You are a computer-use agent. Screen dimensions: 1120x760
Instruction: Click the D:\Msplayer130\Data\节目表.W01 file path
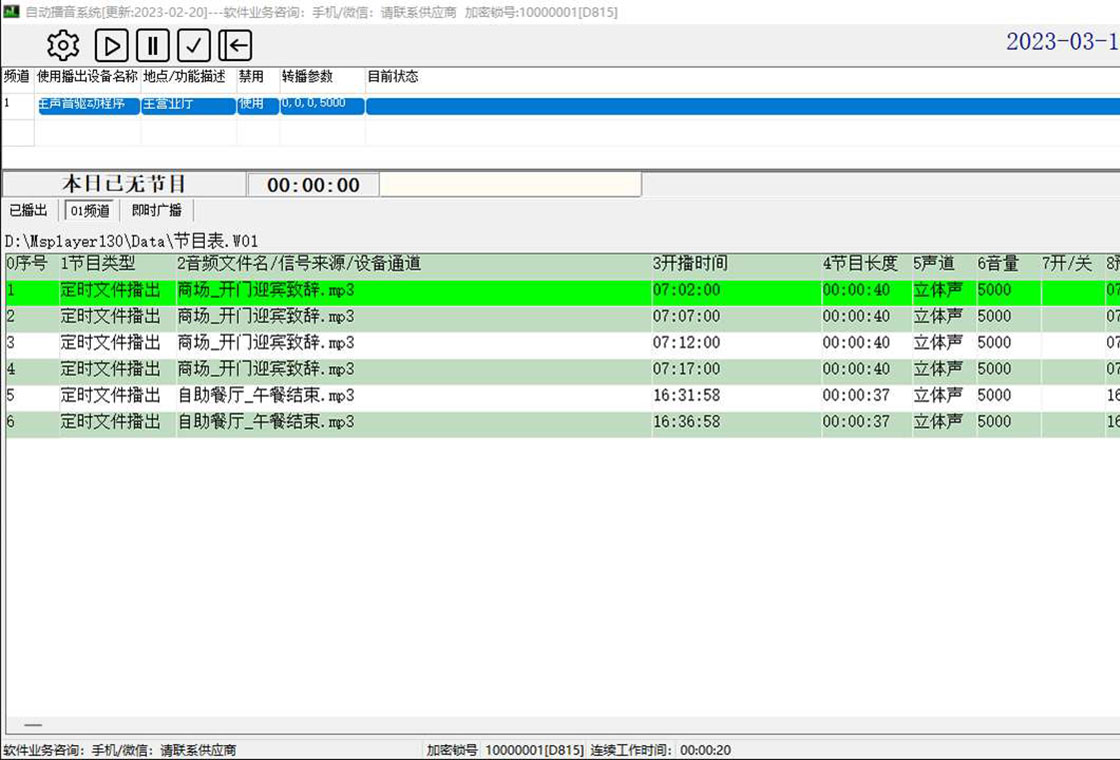131,241
